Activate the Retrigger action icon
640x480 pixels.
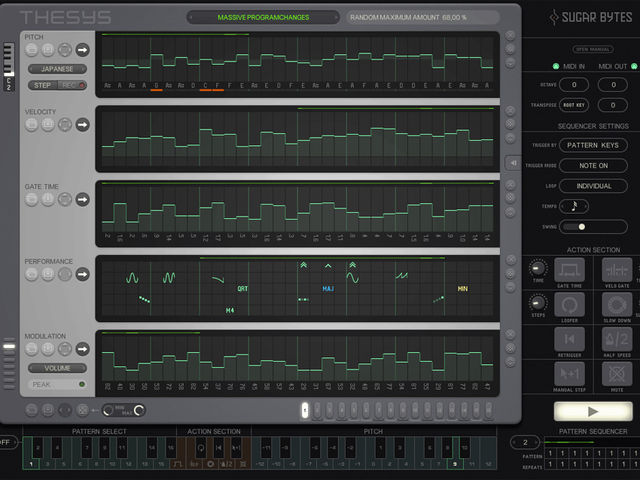pos(569,339)
